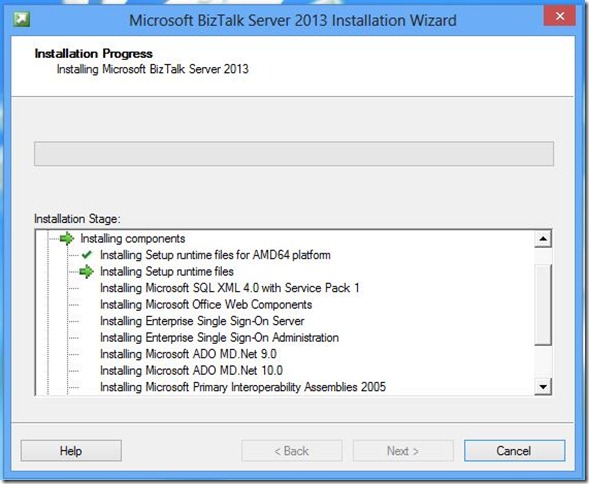Click the Installation Stage label

click(77, 219)
